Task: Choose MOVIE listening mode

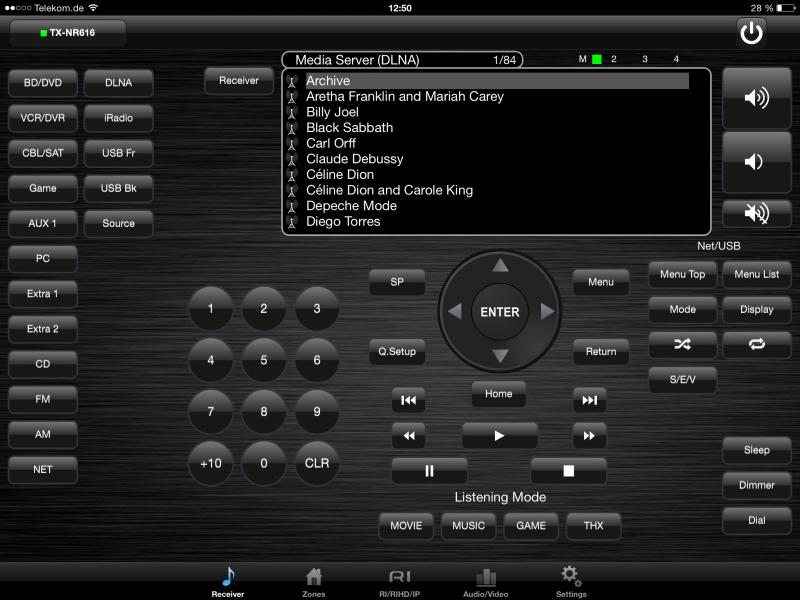Action: pos(406,526)
